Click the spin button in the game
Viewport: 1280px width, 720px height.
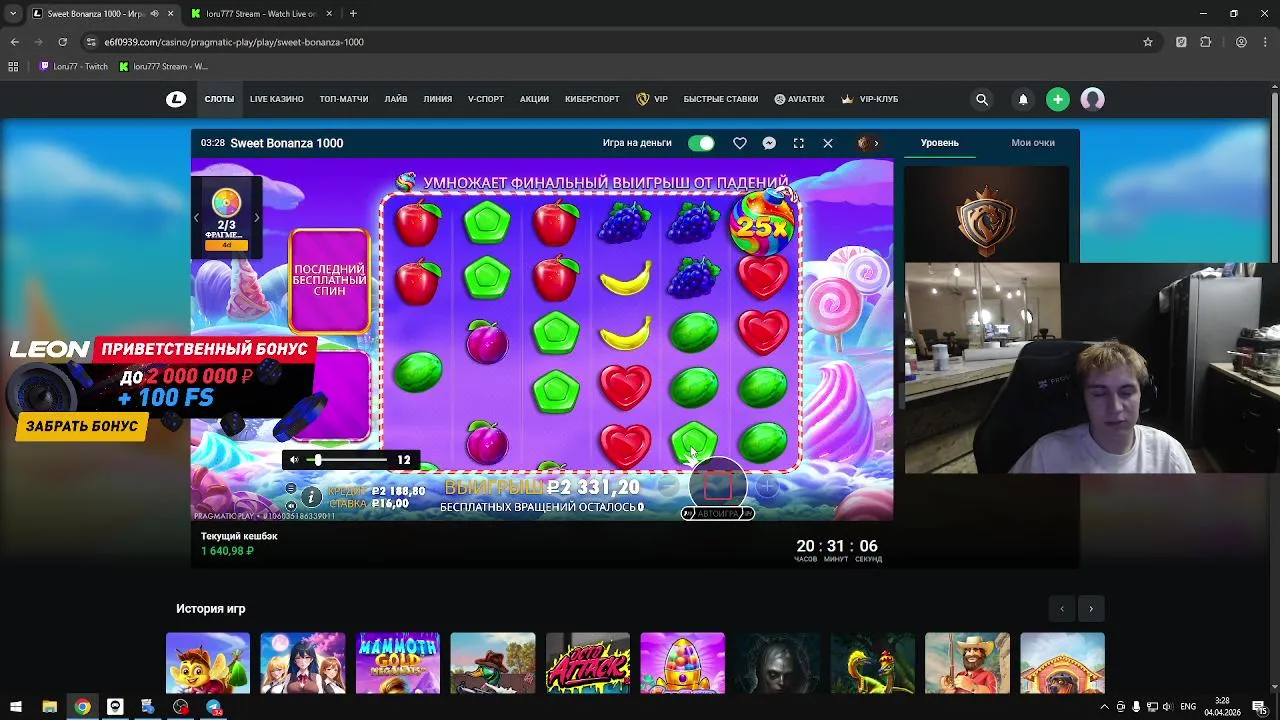[x=718, y=485]
